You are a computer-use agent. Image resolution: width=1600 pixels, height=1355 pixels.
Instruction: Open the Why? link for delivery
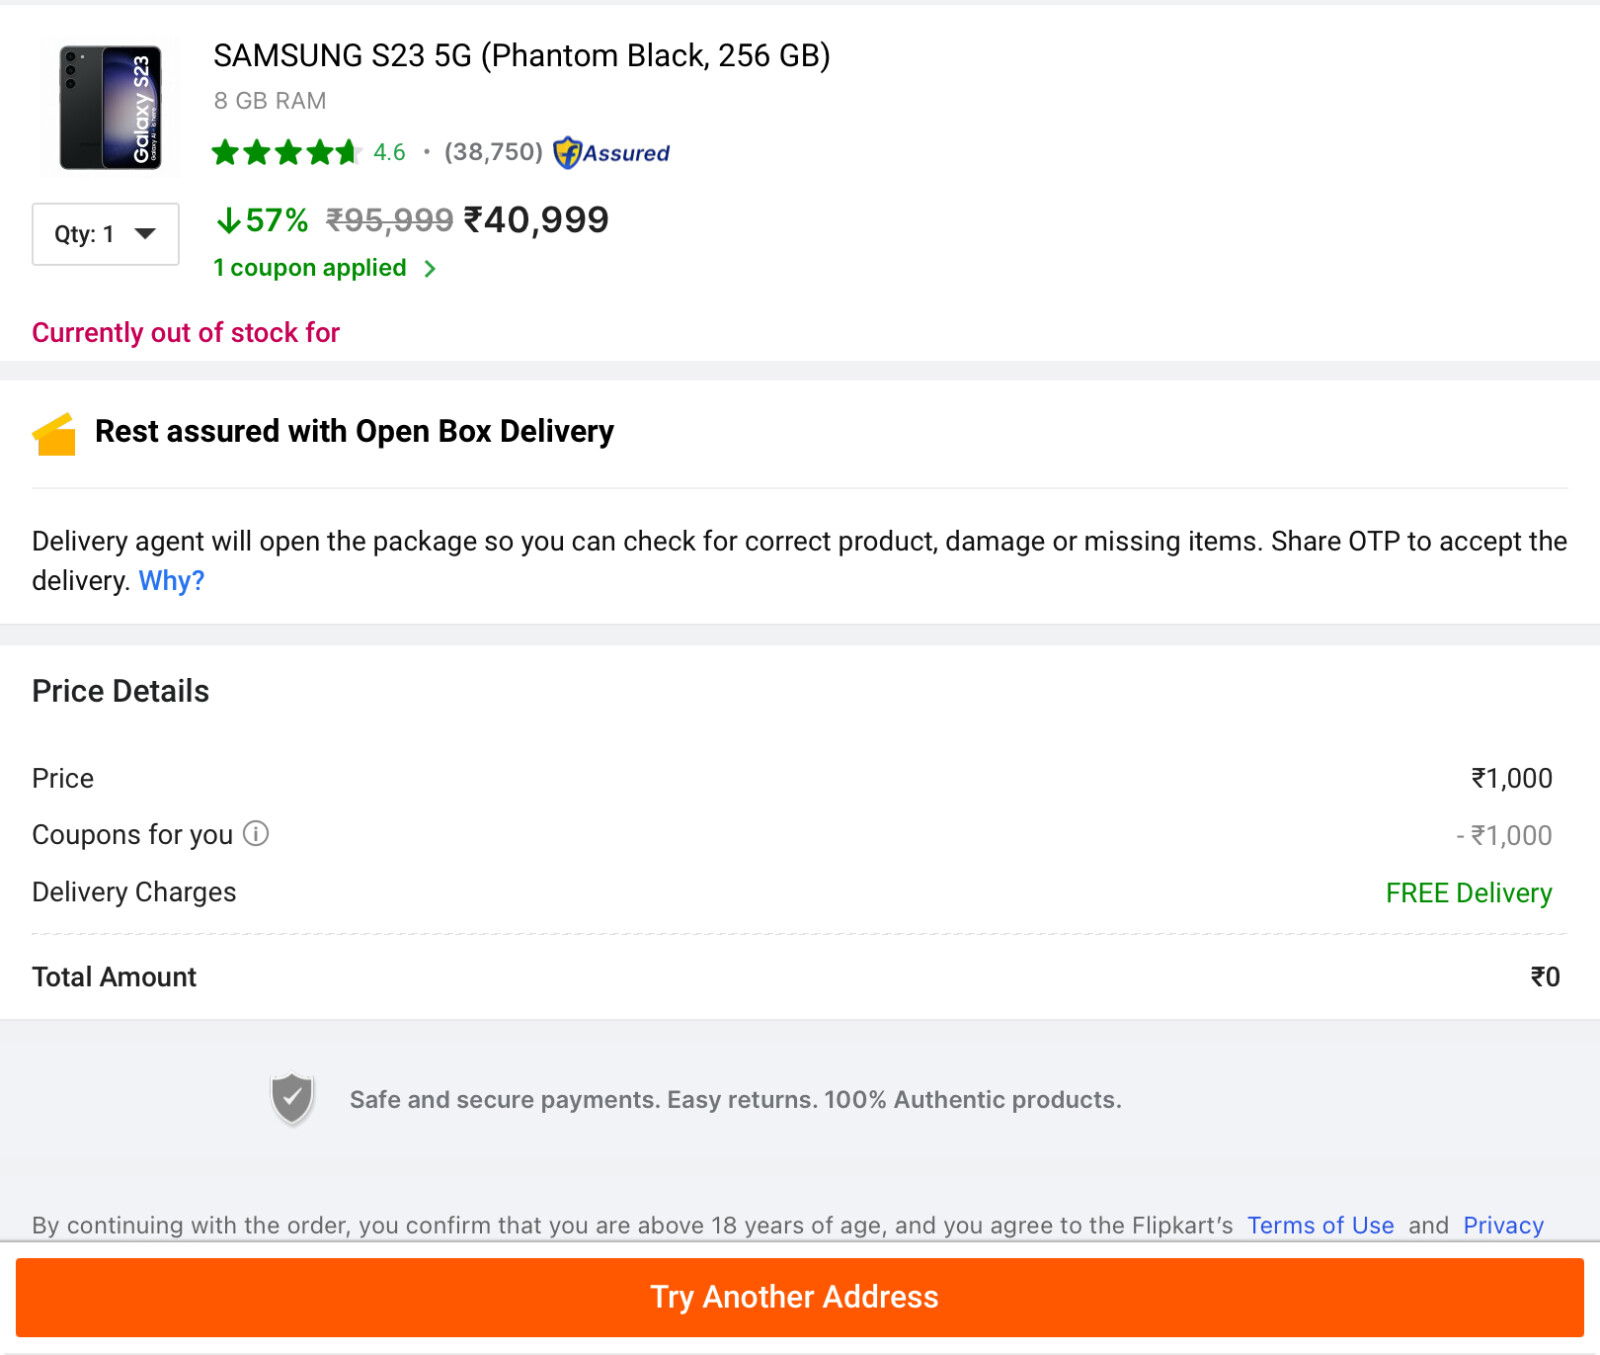coord(171,581)
